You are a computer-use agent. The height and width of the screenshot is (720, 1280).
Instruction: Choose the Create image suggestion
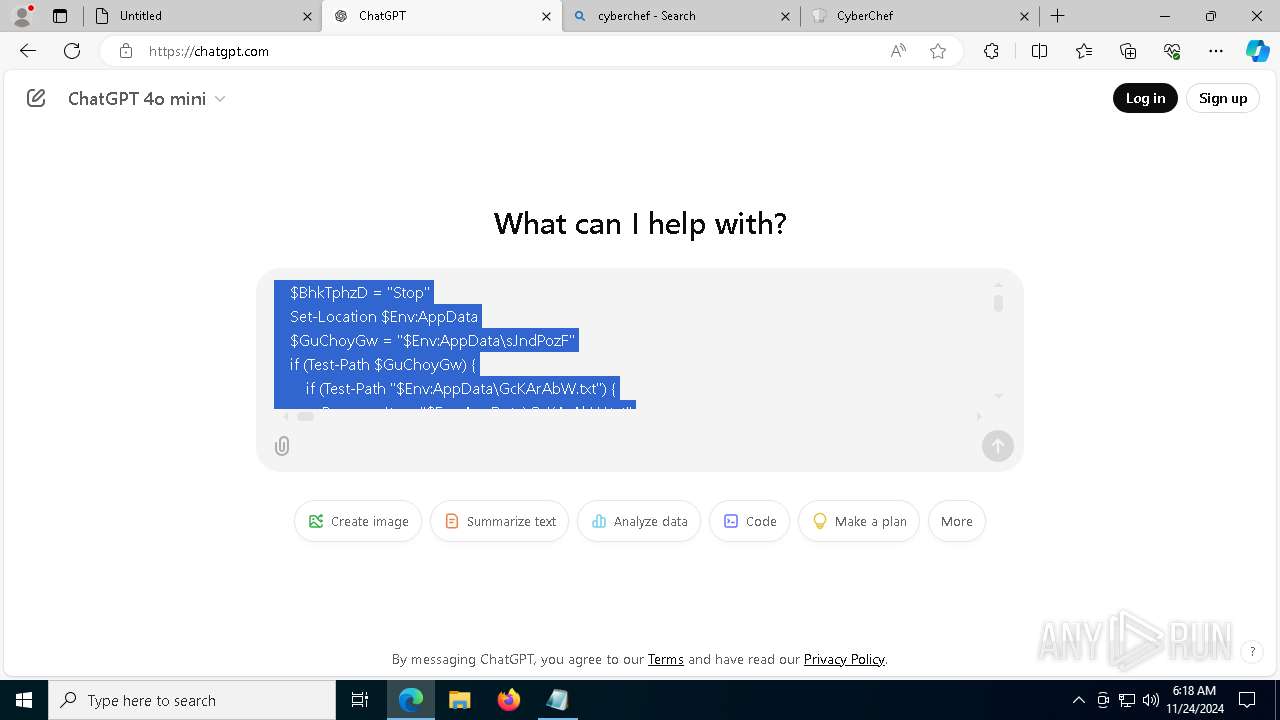pos(358,521)
